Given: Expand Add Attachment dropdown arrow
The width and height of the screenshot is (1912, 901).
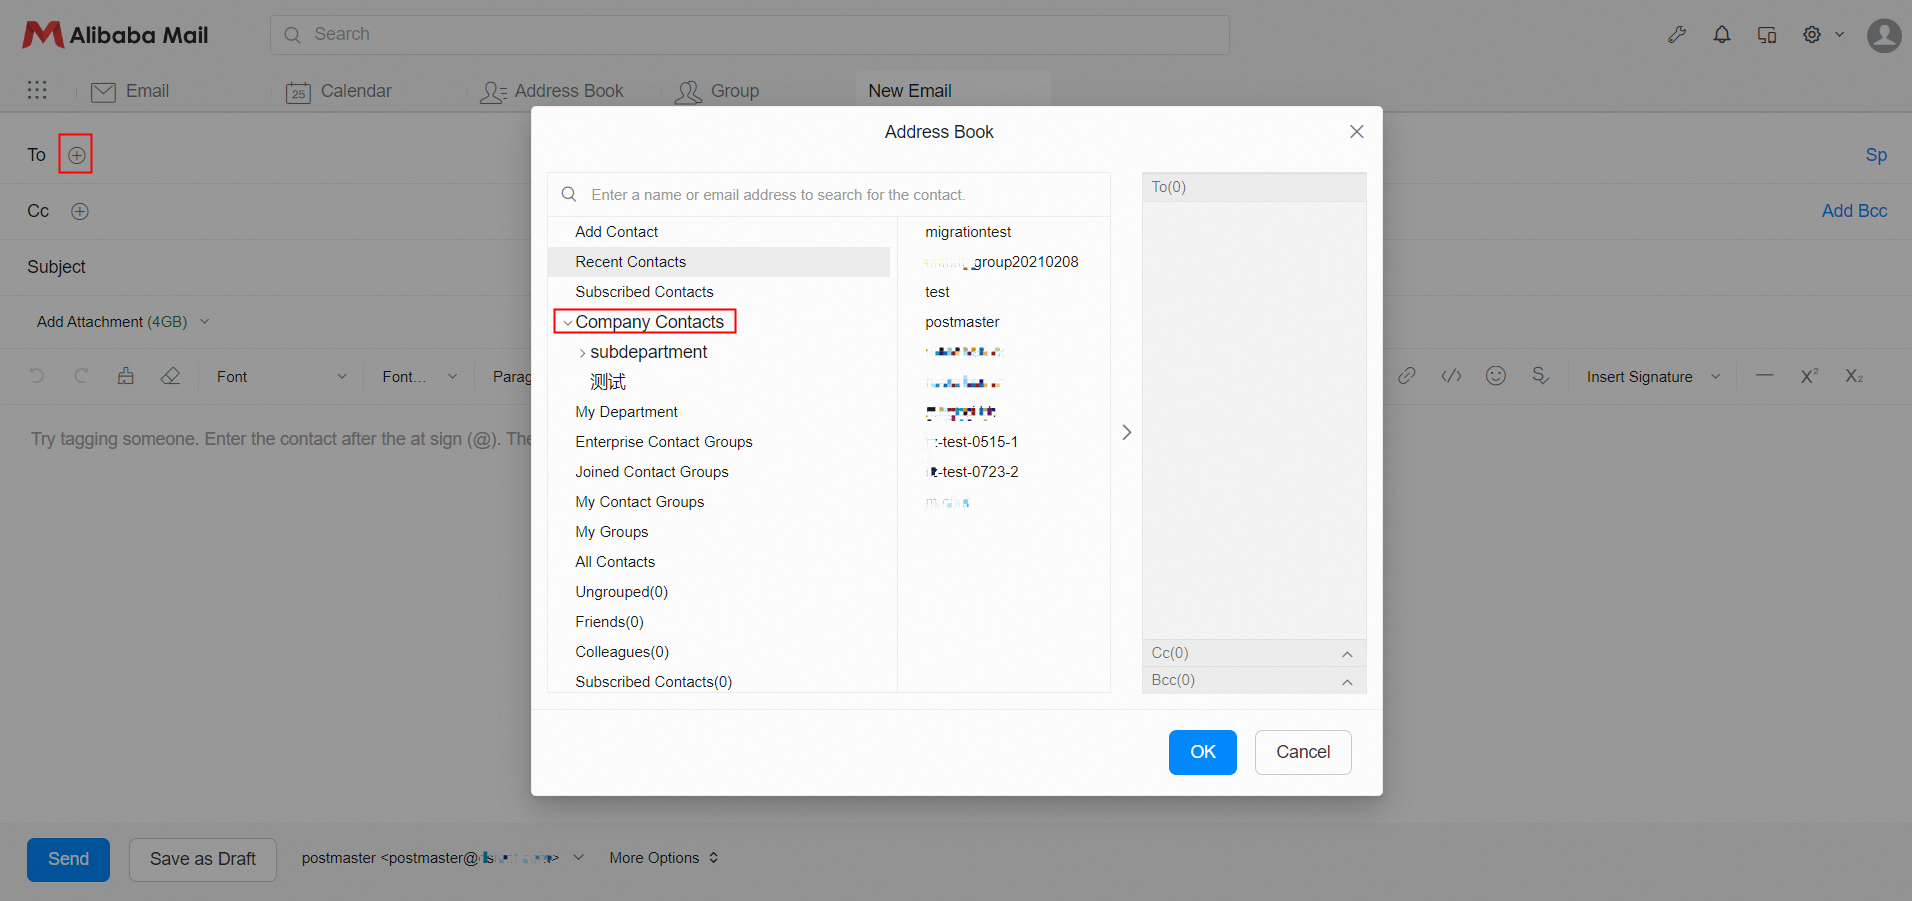Looking at the screenshot, I should pyautogui.click(x=205, y=322).
